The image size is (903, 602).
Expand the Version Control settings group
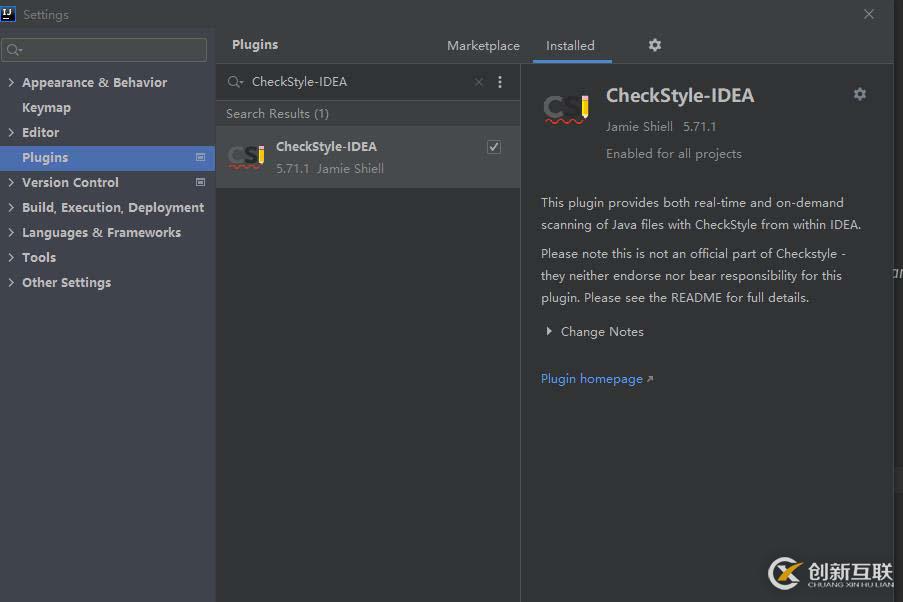pyautogui.click(x=11, y=182)
